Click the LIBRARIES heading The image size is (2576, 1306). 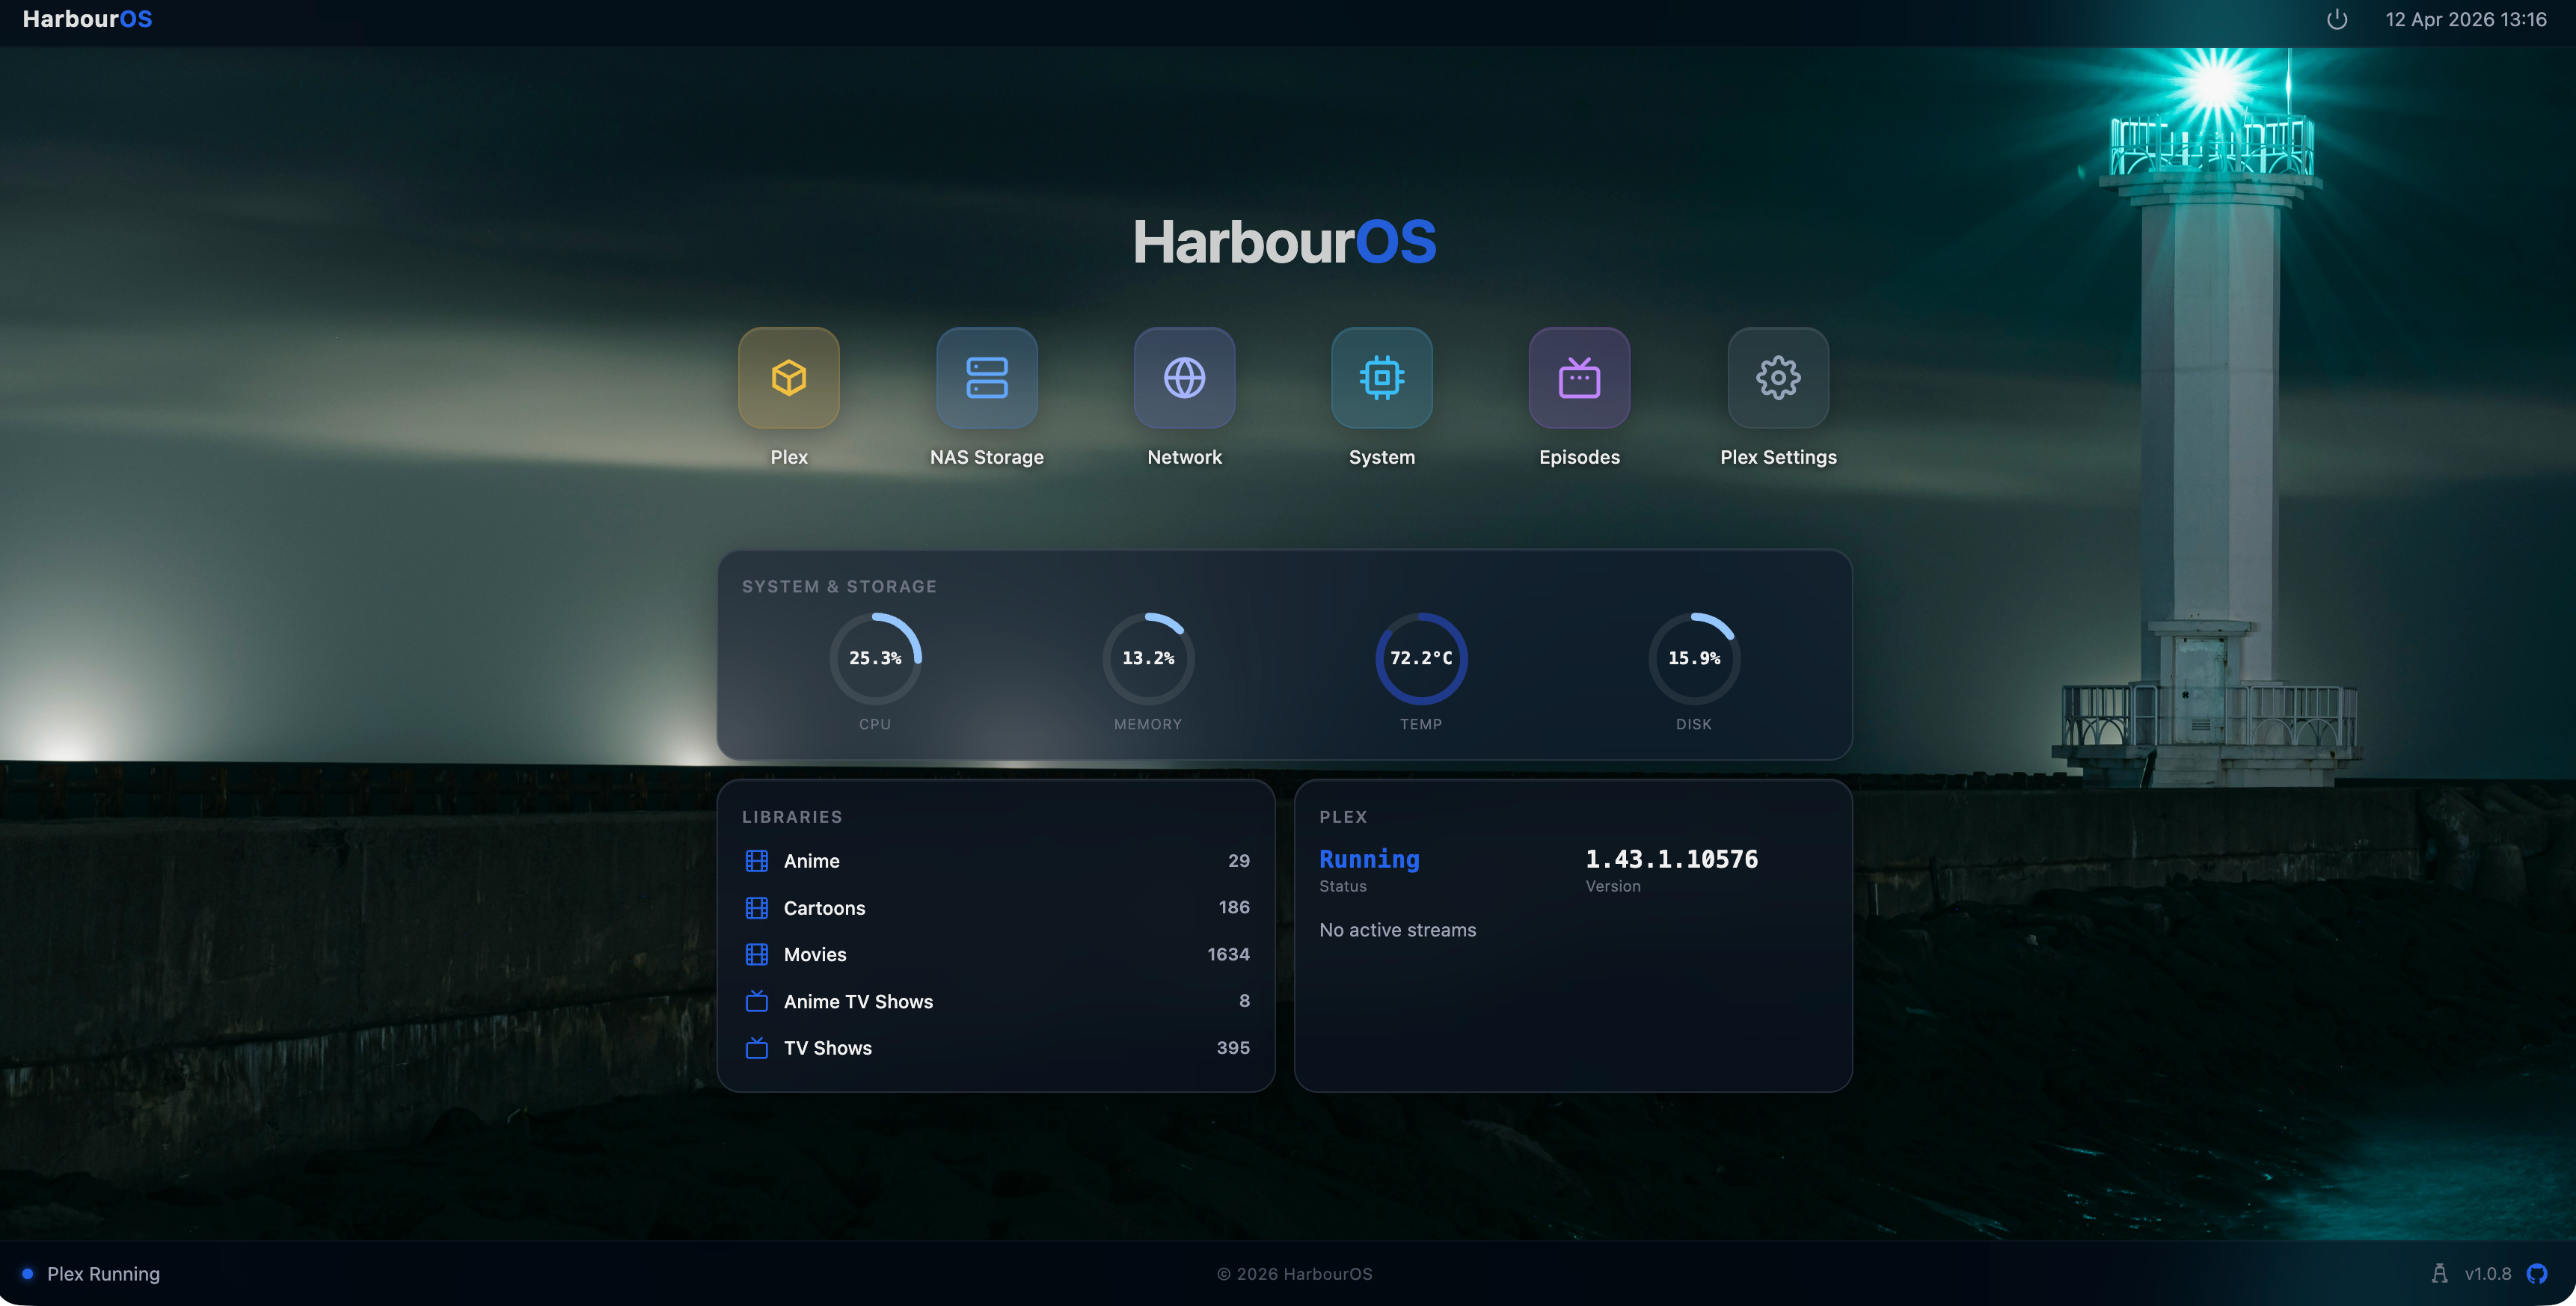pyautogui.click(x=792, y=817)
